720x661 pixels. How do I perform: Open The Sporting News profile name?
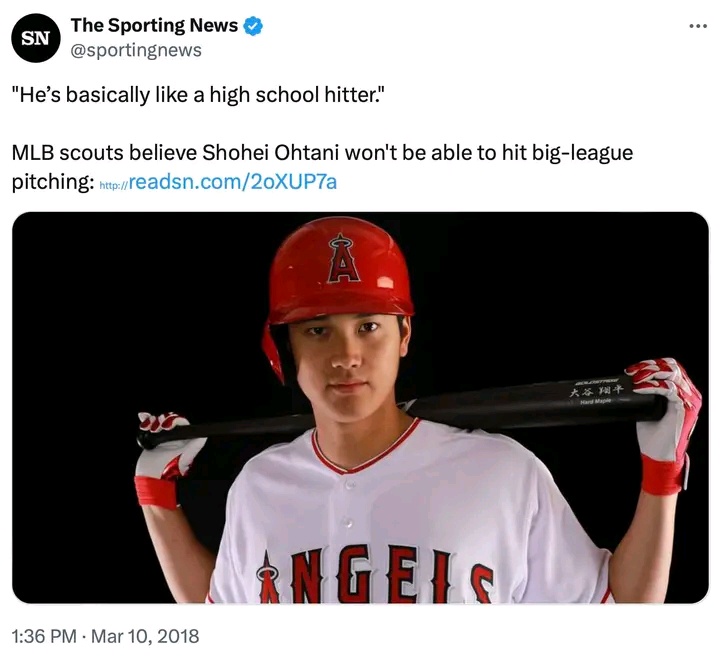154,26
